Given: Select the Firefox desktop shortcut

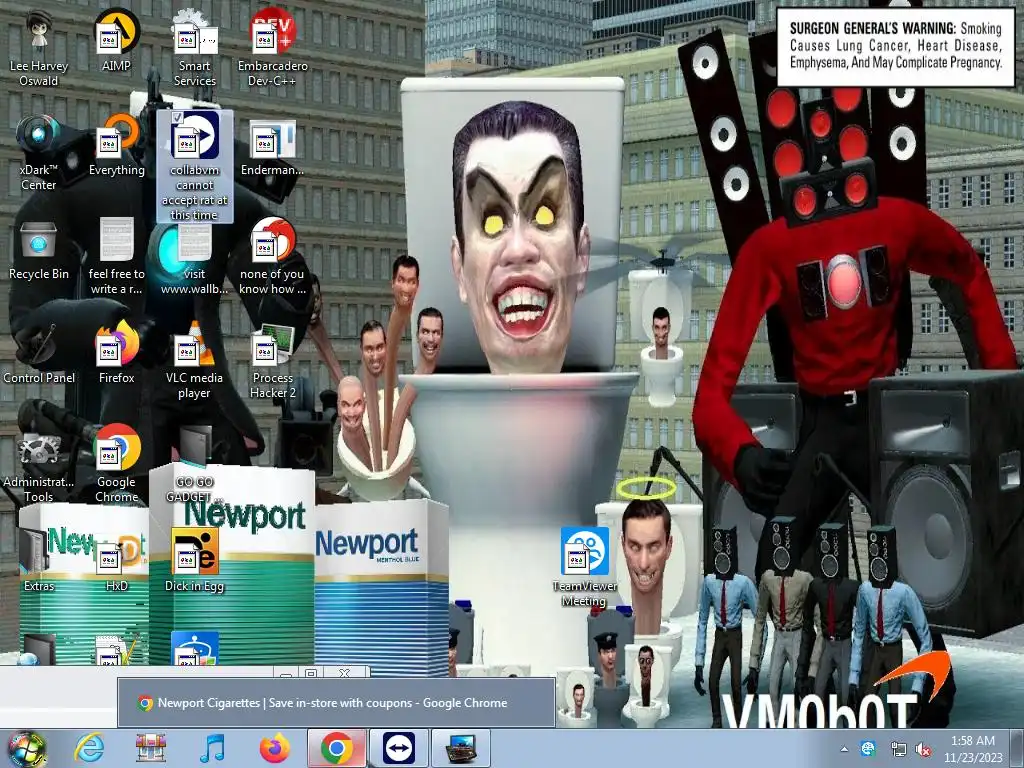Looking at the screenshot, I should (116, 353).
